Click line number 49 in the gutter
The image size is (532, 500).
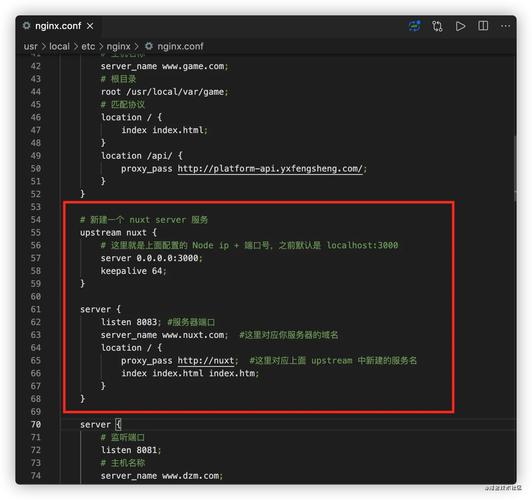click(x=36, y=156)
